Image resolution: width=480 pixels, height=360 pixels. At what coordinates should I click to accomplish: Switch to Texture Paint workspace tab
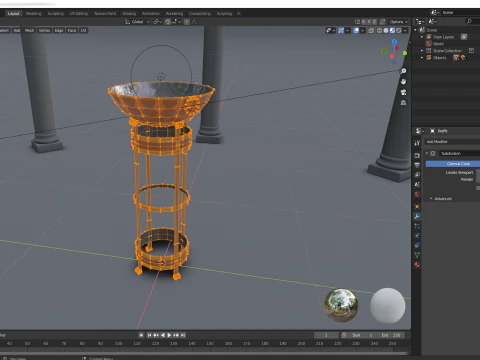pos(105,14)
